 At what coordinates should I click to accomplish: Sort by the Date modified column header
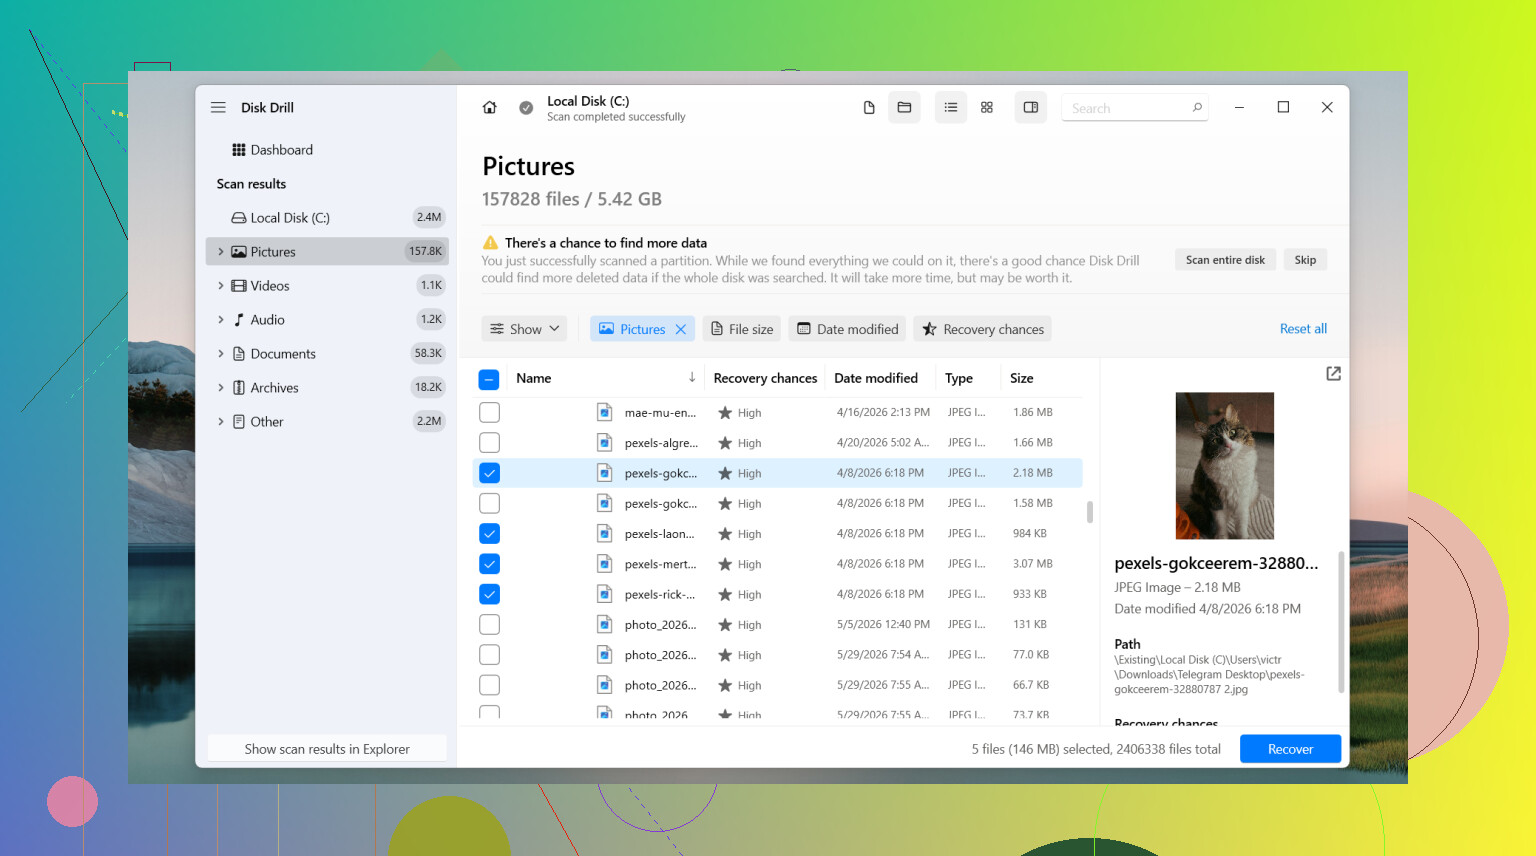coord(876,378)
